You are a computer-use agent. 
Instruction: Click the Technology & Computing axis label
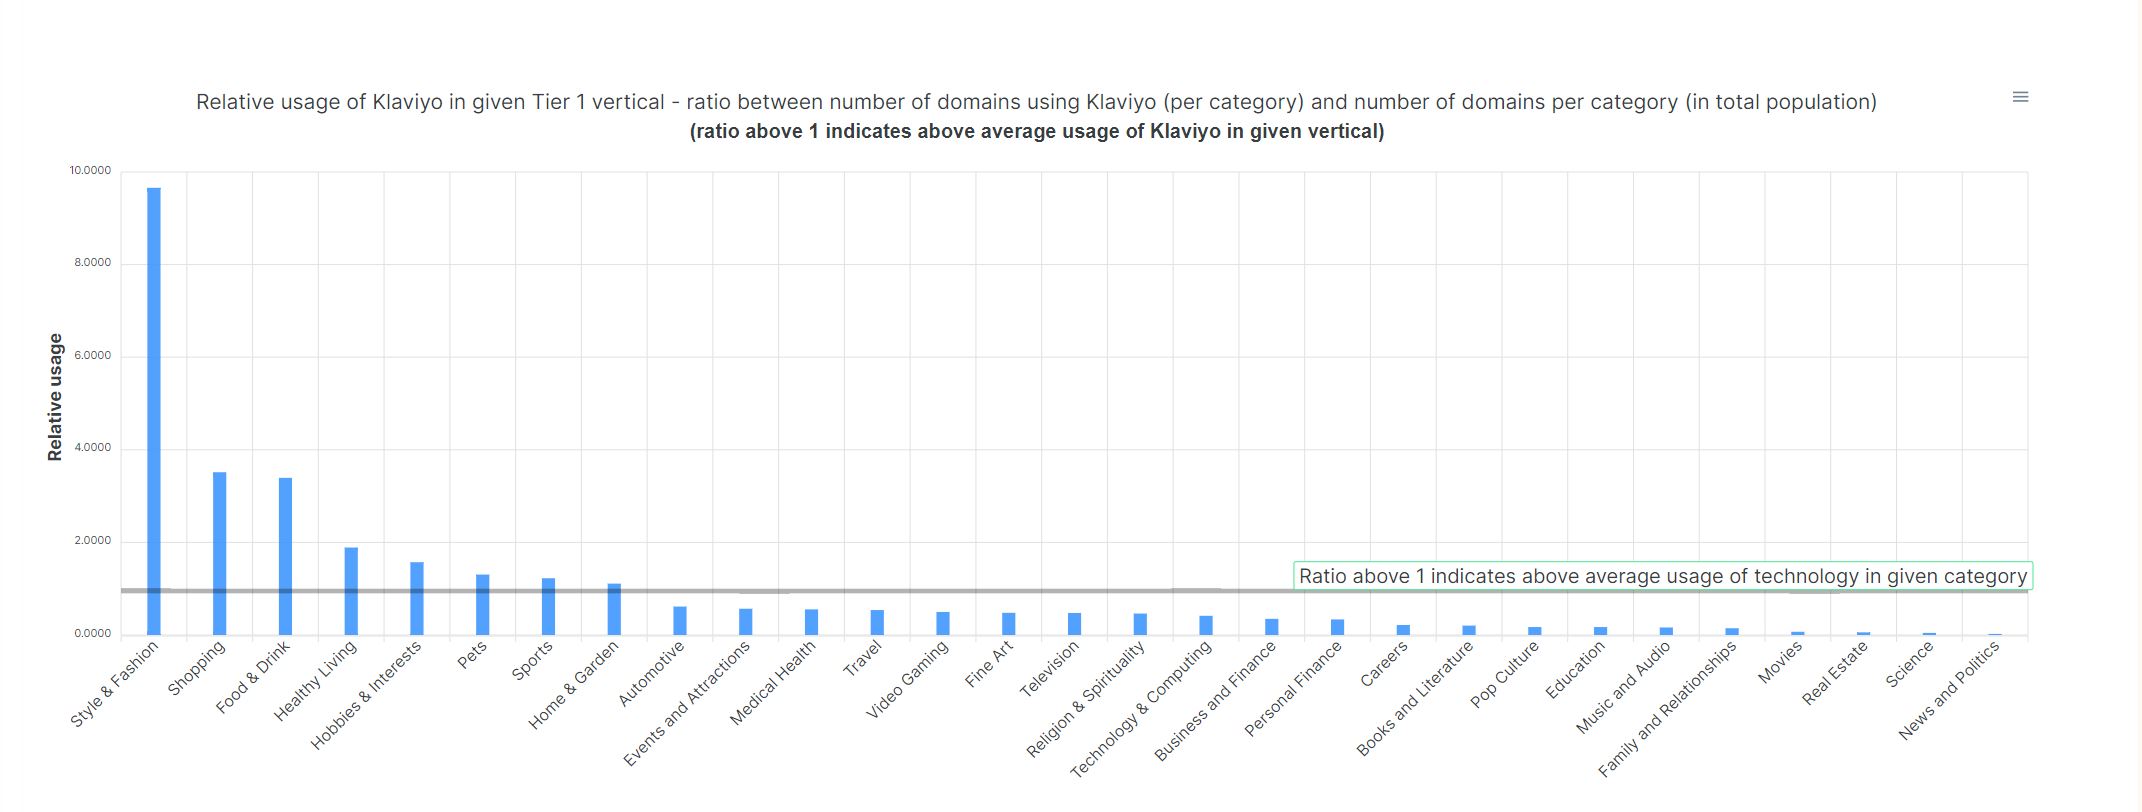click(1141, 709)
